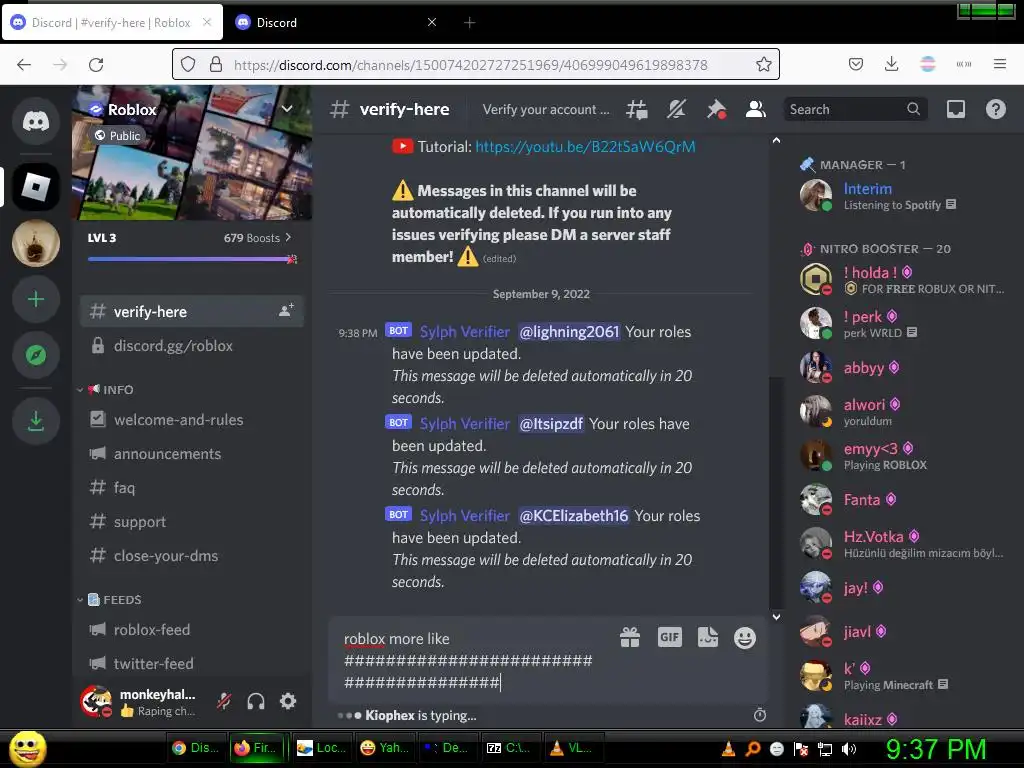Open member abbyy profile

[x=906, y=368]
